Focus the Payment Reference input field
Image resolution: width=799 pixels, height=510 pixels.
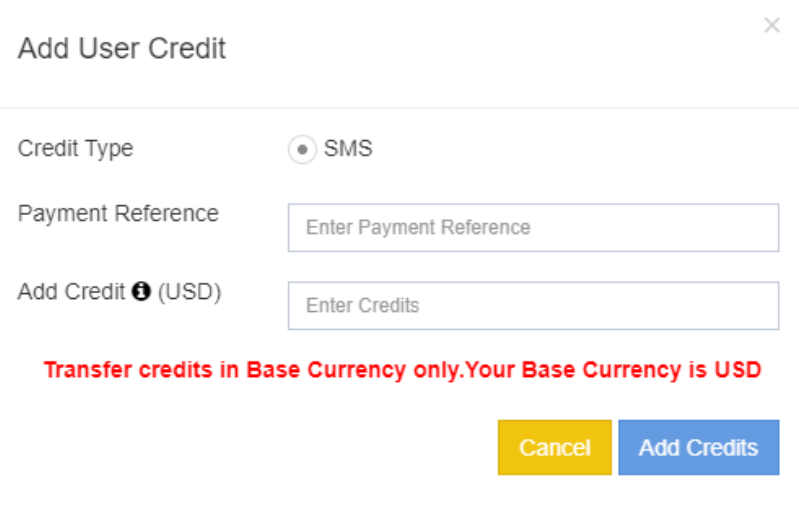tap(533, 228)
